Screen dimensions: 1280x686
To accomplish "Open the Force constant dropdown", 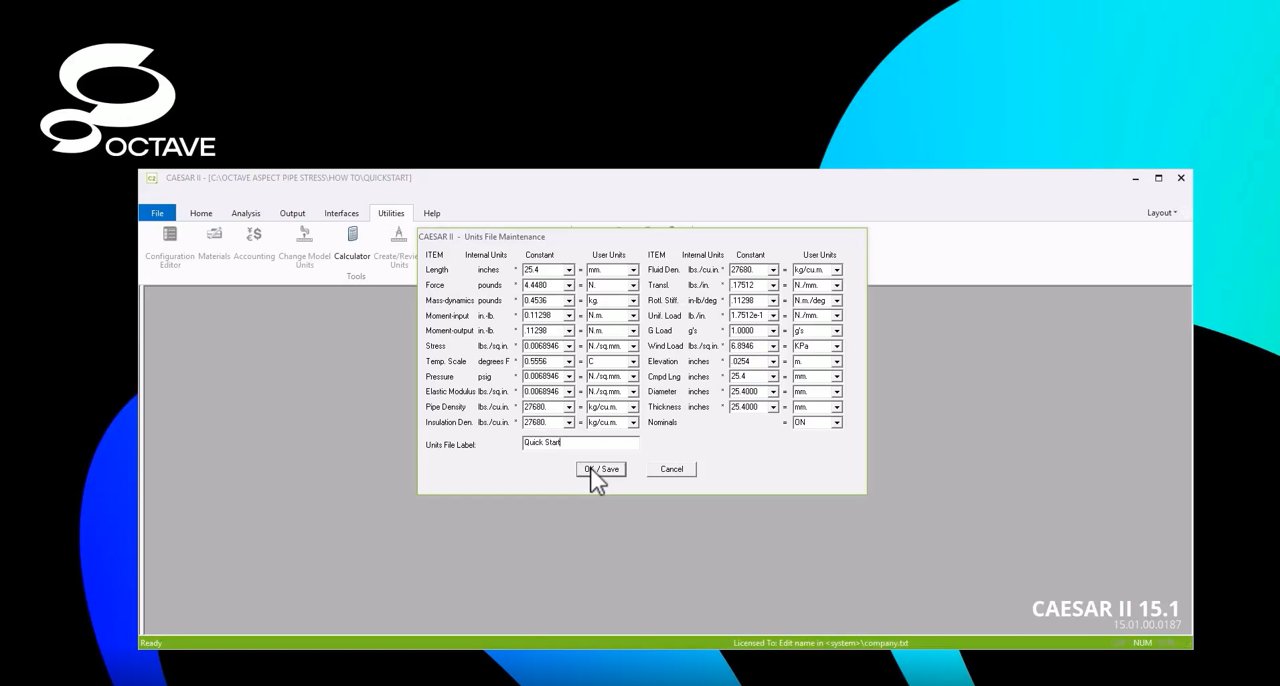I will point(569,285).
